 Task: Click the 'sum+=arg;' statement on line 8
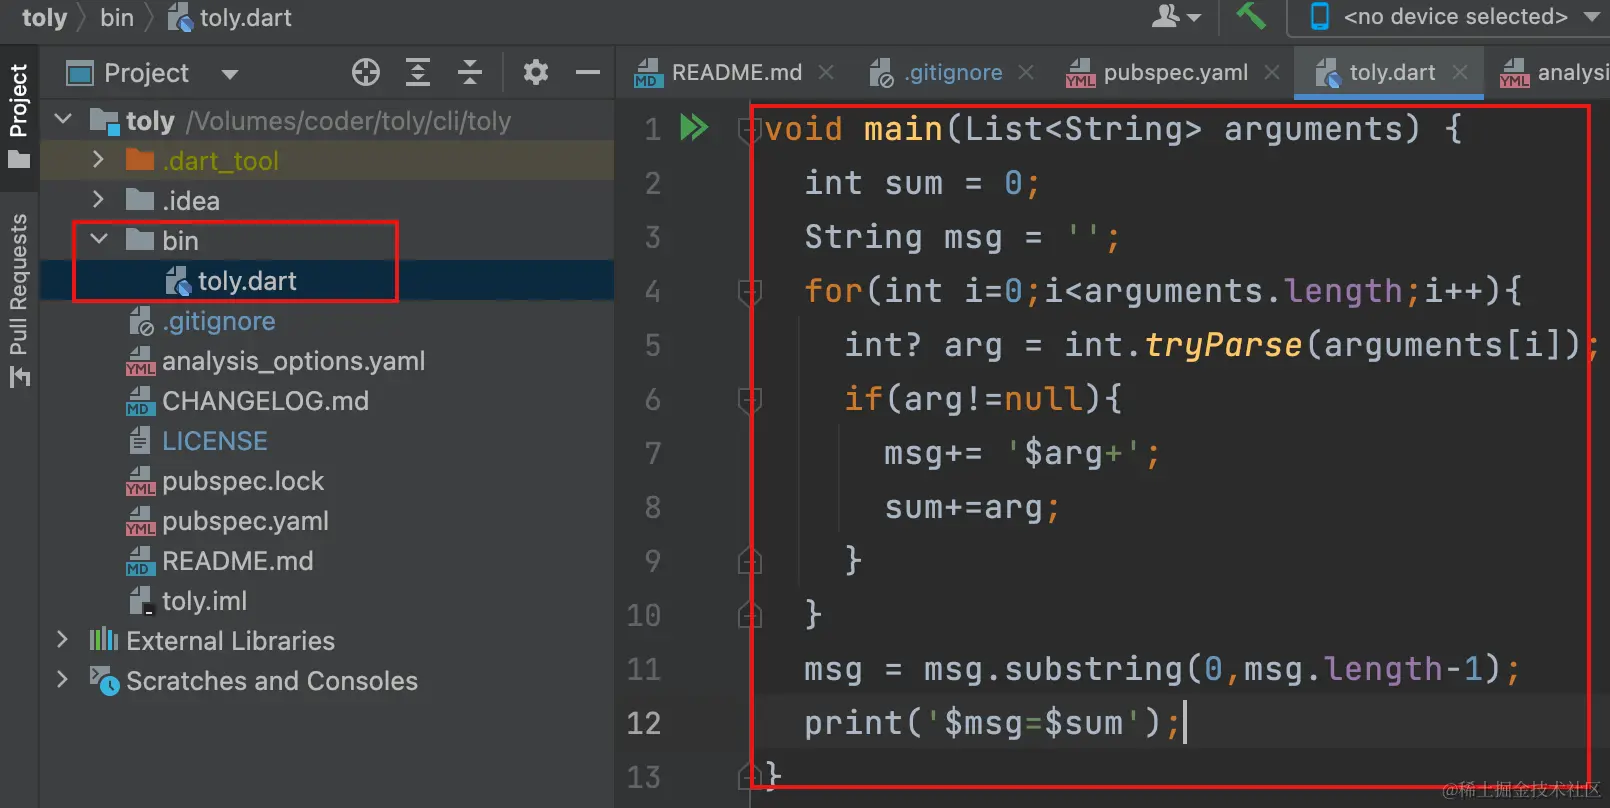972,507
